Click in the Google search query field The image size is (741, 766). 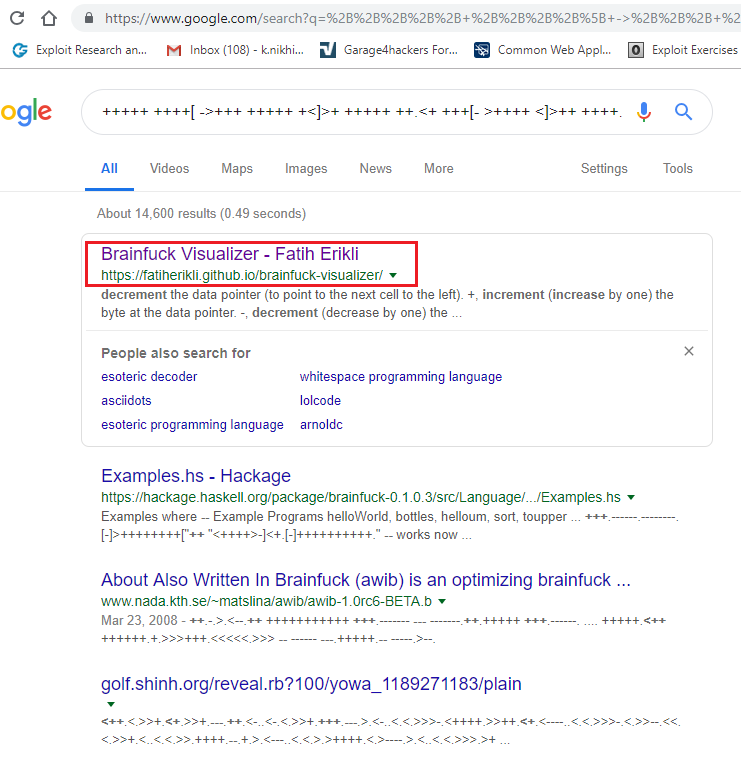360,112
